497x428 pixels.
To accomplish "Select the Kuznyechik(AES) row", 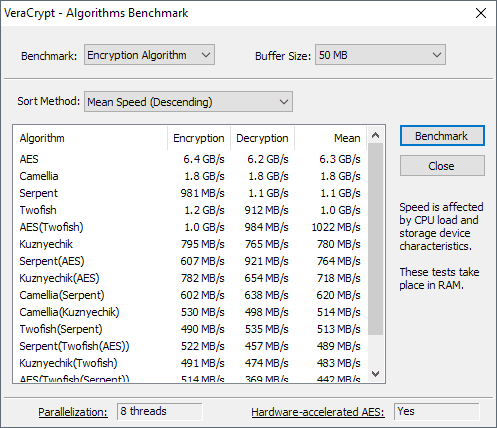I will tap(190, 278).
